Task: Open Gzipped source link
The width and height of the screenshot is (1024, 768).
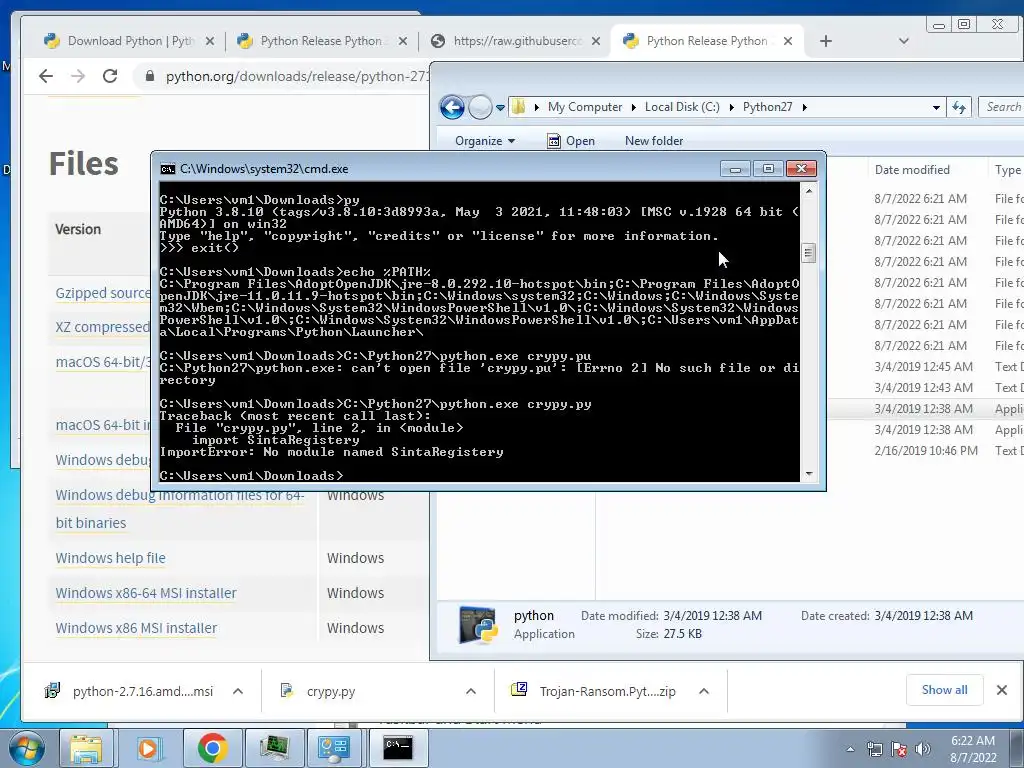Action: point(103,293)
